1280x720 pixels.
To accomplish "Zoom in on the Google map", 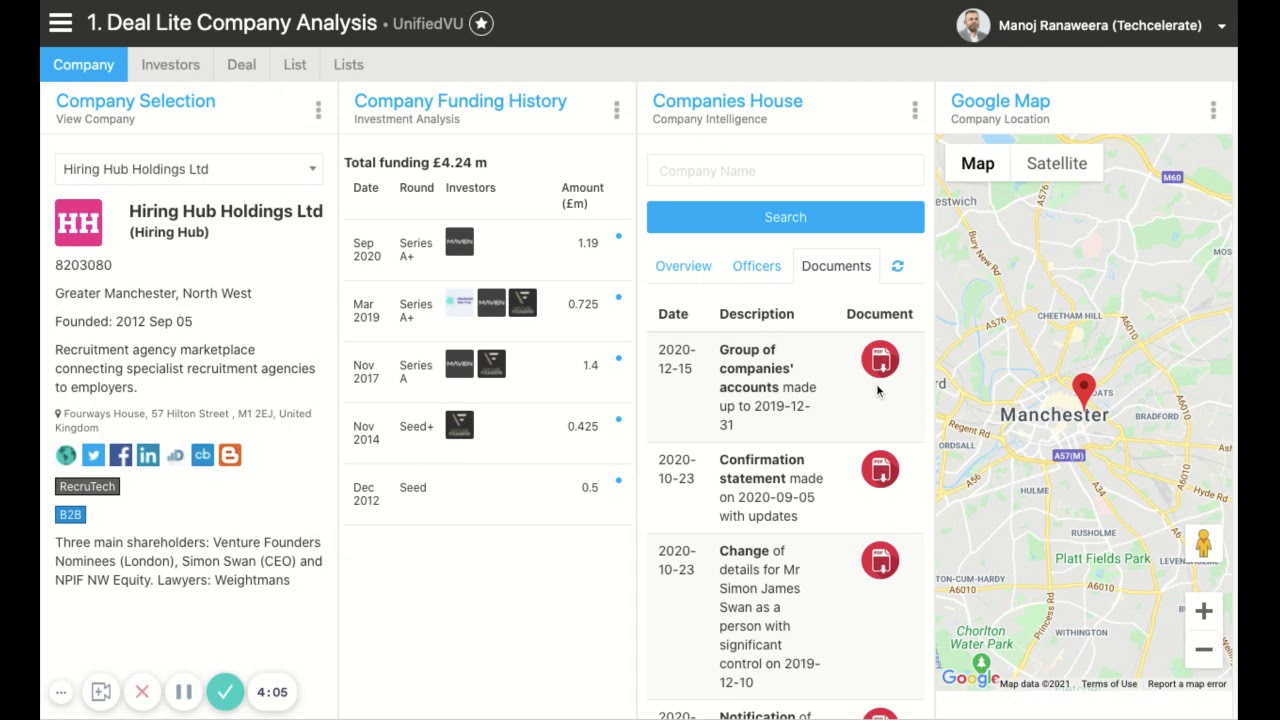I will pyautogui.click(x=1204, y=612).
